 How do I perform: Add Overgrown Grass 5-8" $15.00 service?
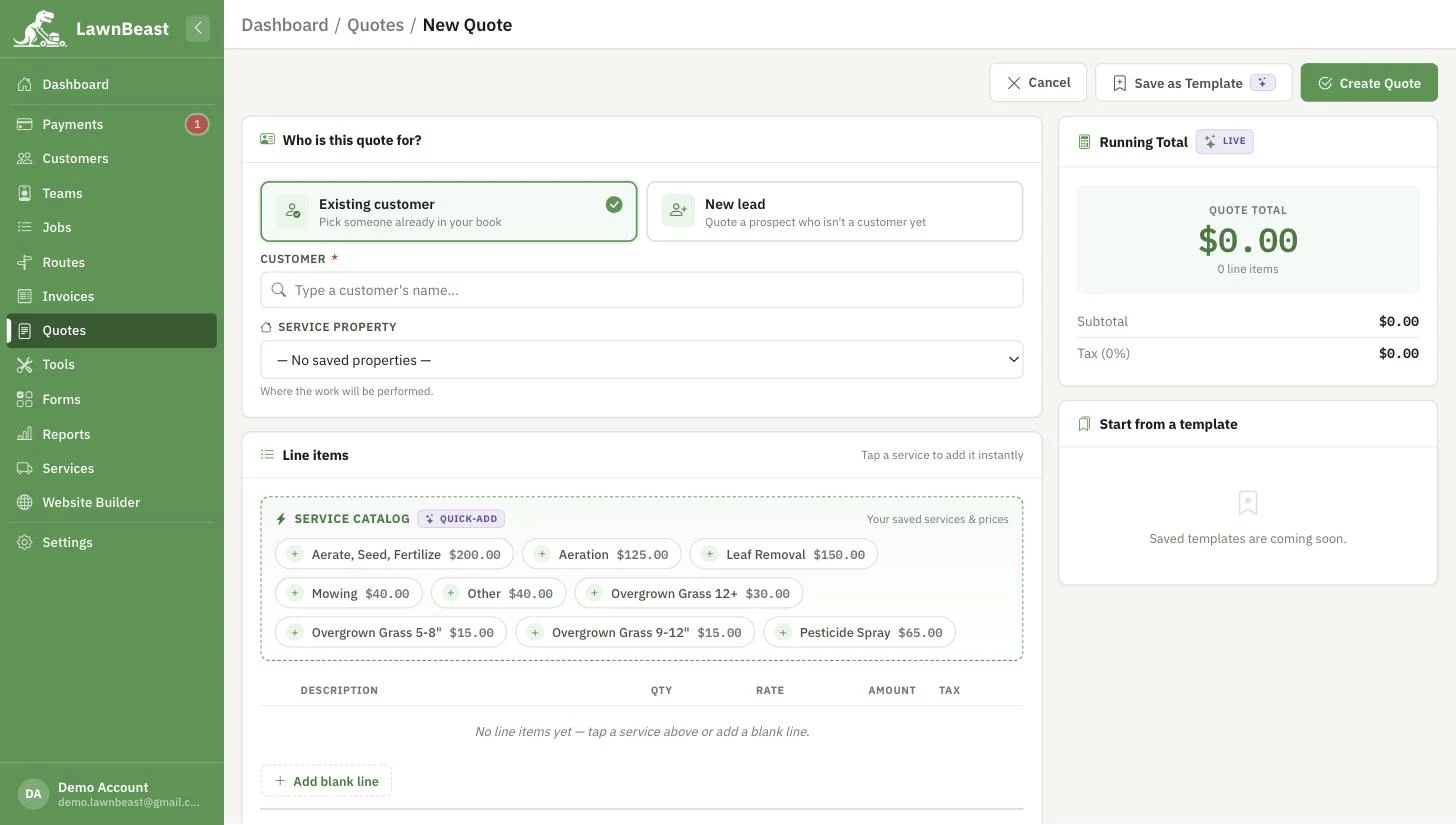(391, 632)
